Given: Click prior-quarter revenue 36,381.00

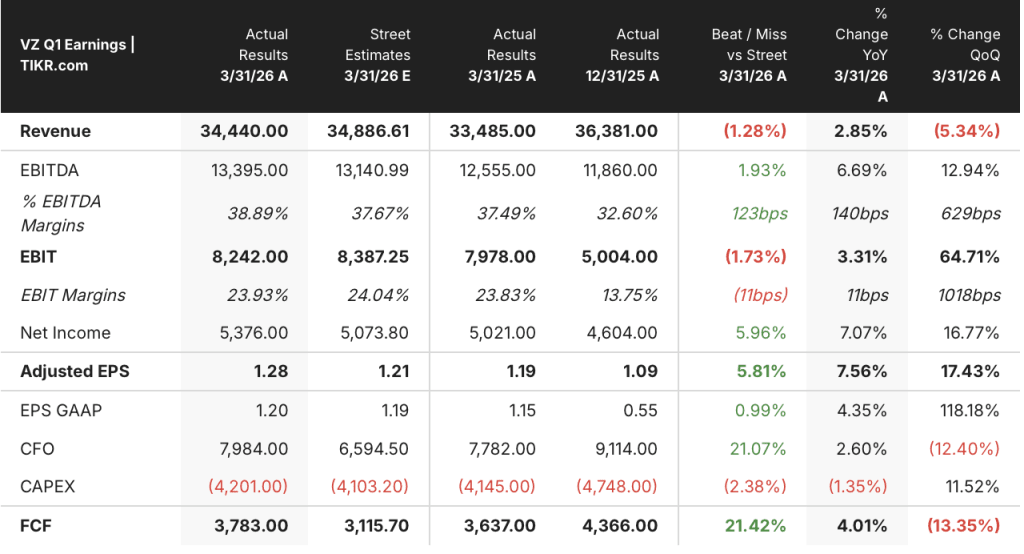Looking at the screenshot, I should point(616,131).
